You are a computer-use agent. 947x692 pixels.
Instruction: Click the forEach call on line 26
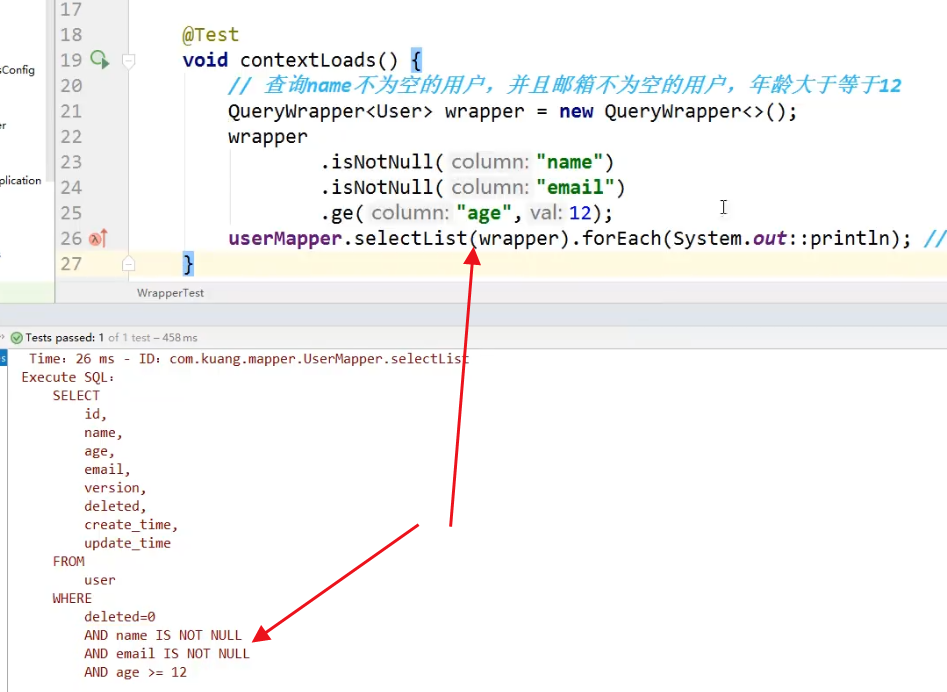[x=621, y=239]
